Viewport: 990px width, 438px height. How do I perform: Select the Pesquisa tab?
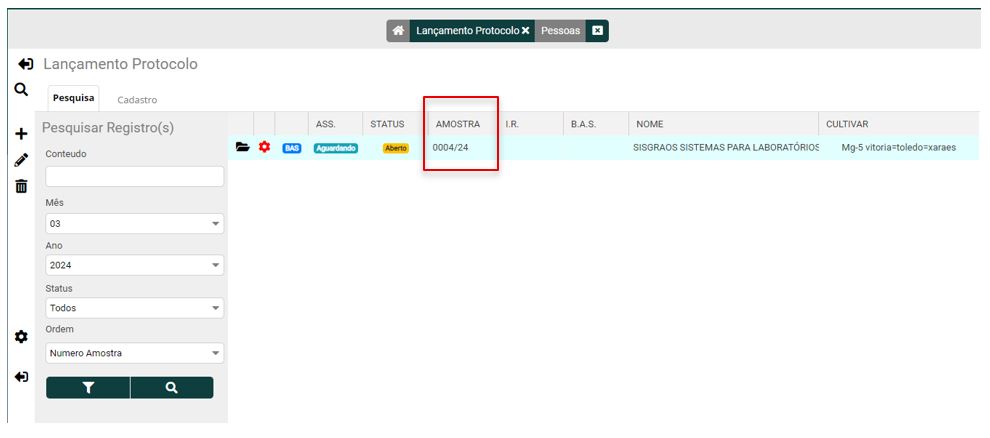point(73,98)
